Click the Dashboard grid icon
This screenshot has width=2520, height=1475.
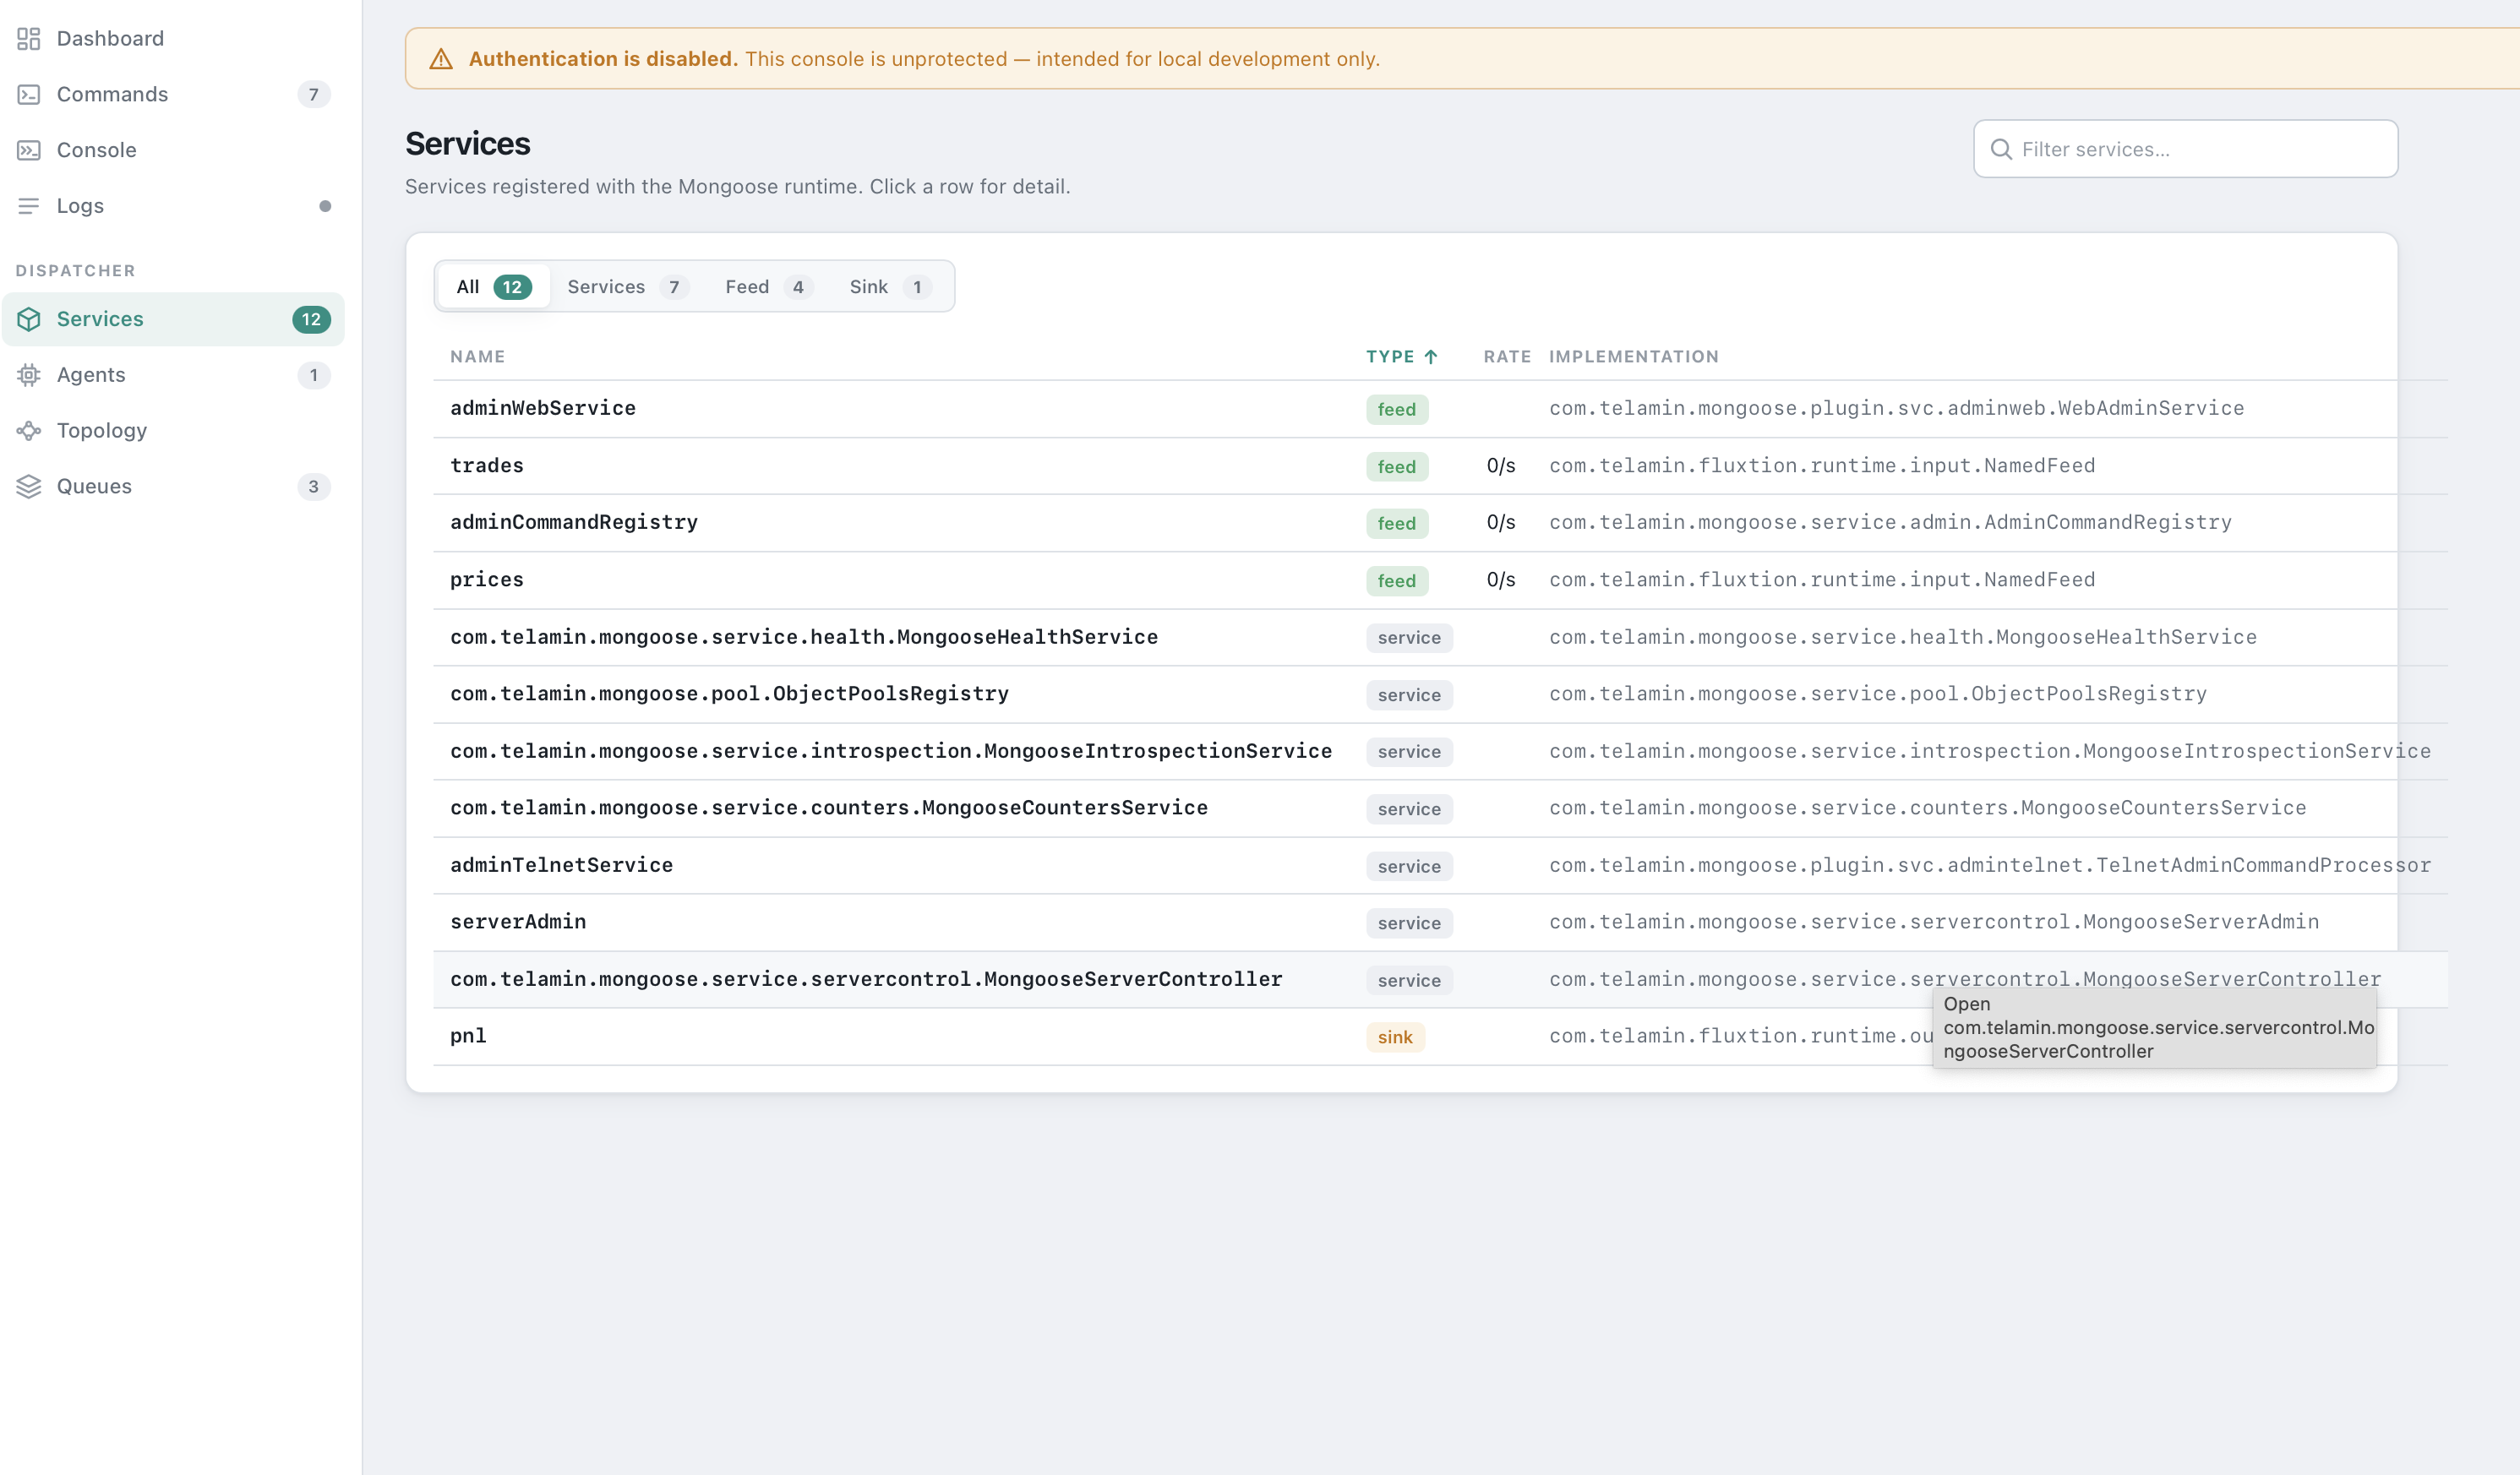28,38
